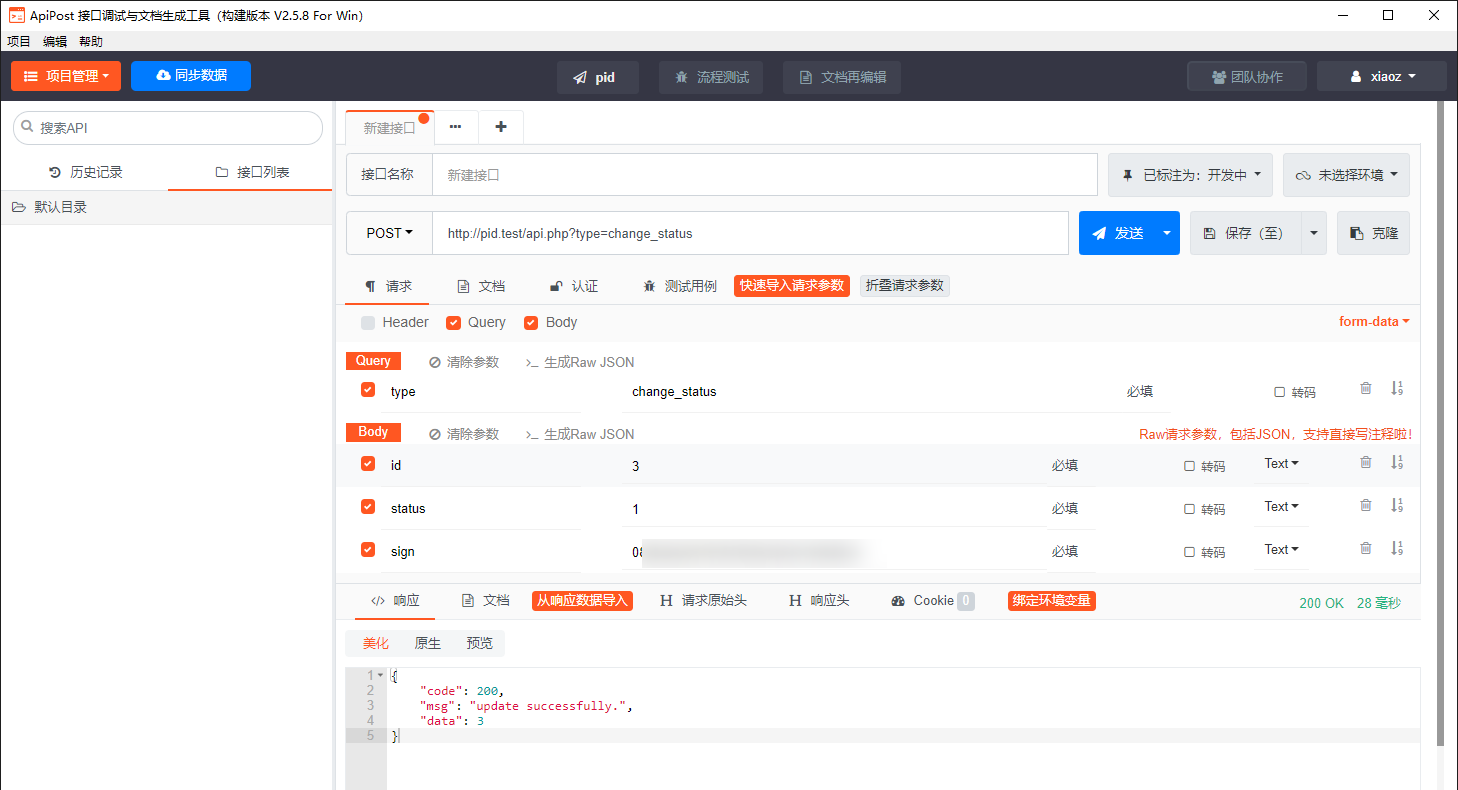Click the pid send icon in top bar
Image resolution: width=1458 pixels, height=790 pixels.
pyautogui.click(x=578, y=76)
